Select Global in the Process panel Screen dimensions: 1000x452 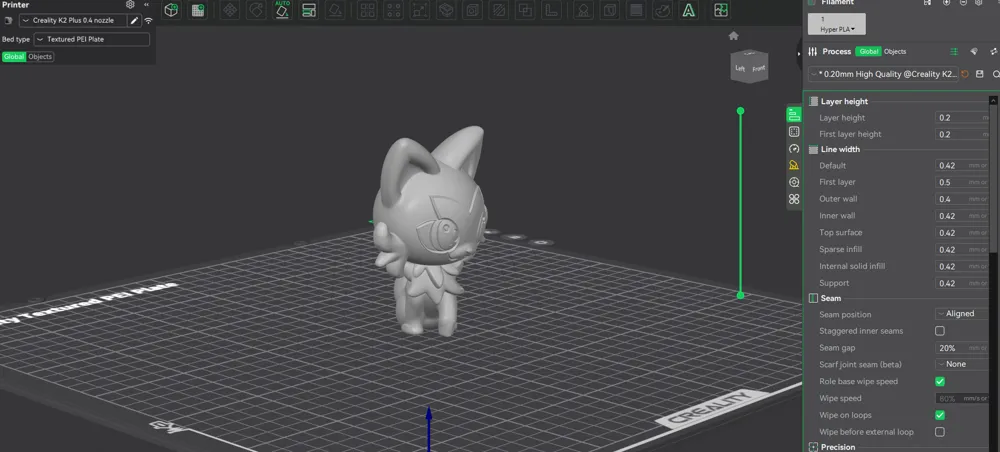(x=869, y=52)
